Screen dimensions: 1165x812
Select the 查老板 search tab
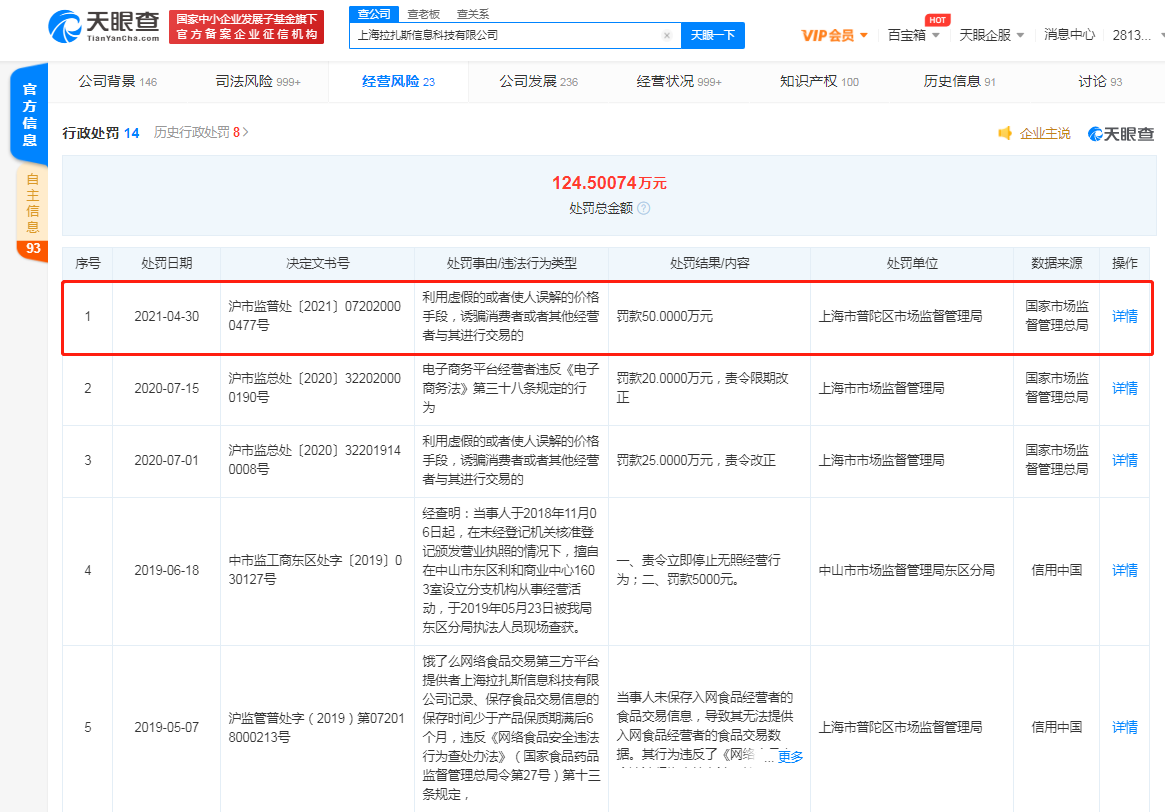pos(423,14)
